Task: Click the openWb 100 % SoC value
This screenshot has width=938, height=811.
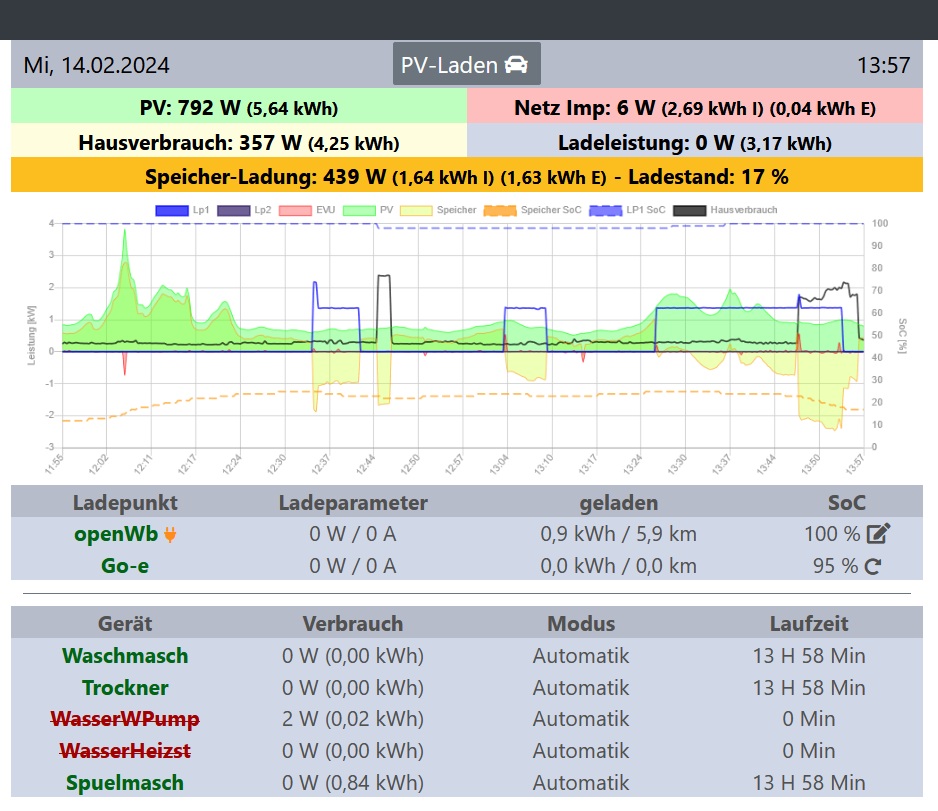Action: coord(832,533)
